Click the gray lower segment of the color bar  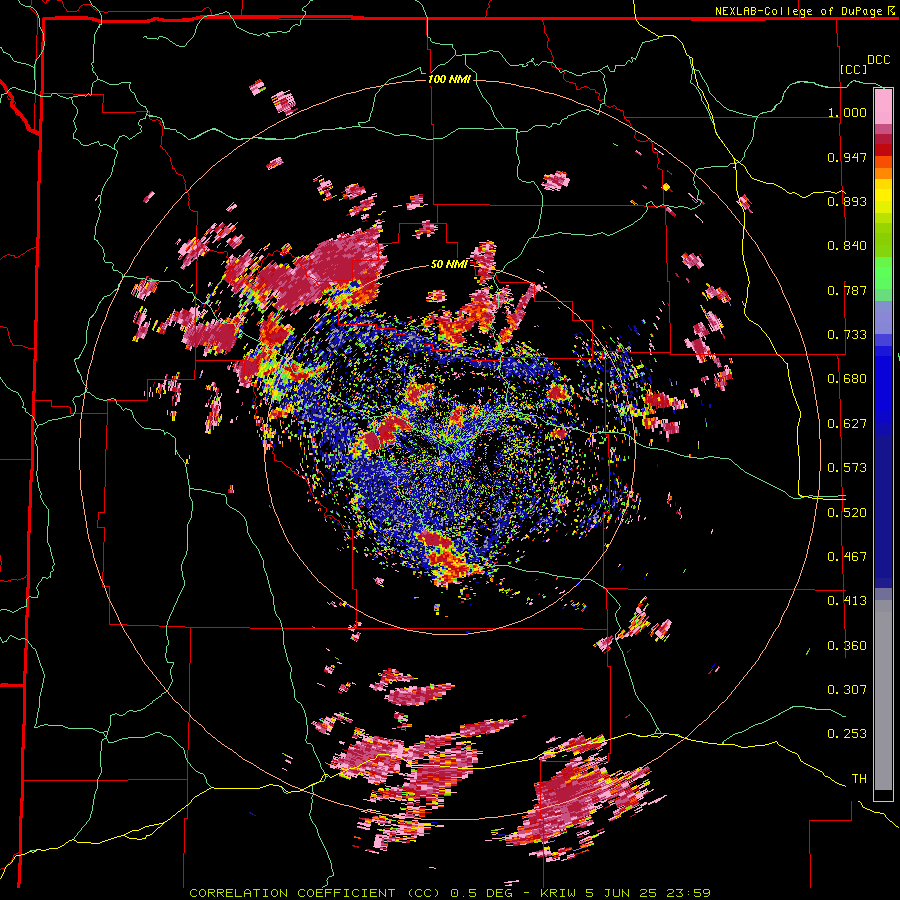pyautogui.click(x=883, y=695)
